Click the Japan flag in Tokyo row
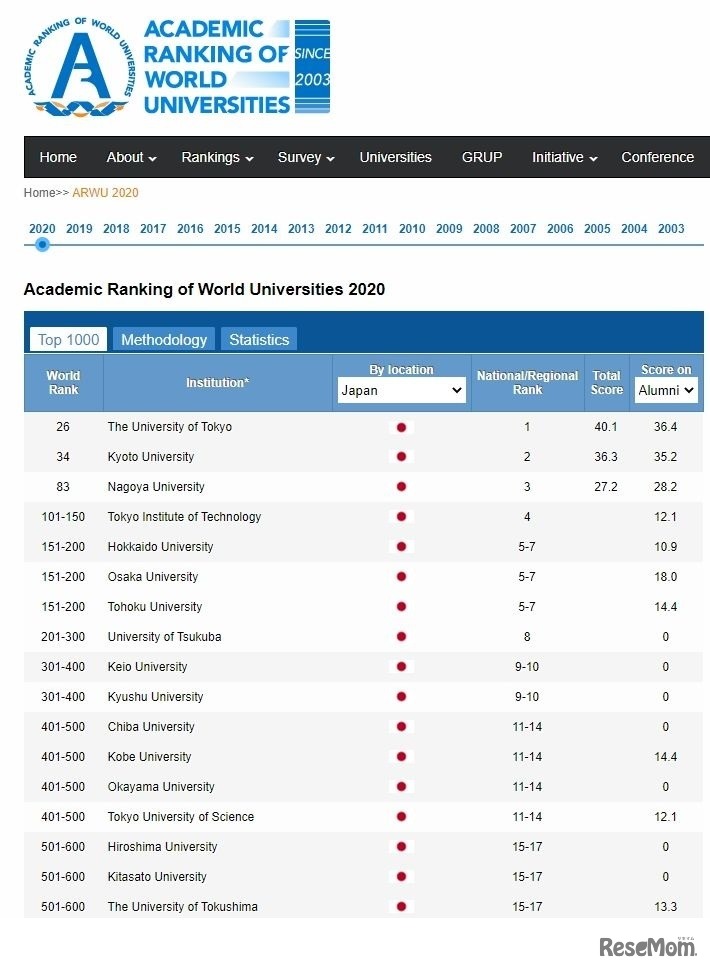This screenshot has height=970, width=710. coord(401,427)
